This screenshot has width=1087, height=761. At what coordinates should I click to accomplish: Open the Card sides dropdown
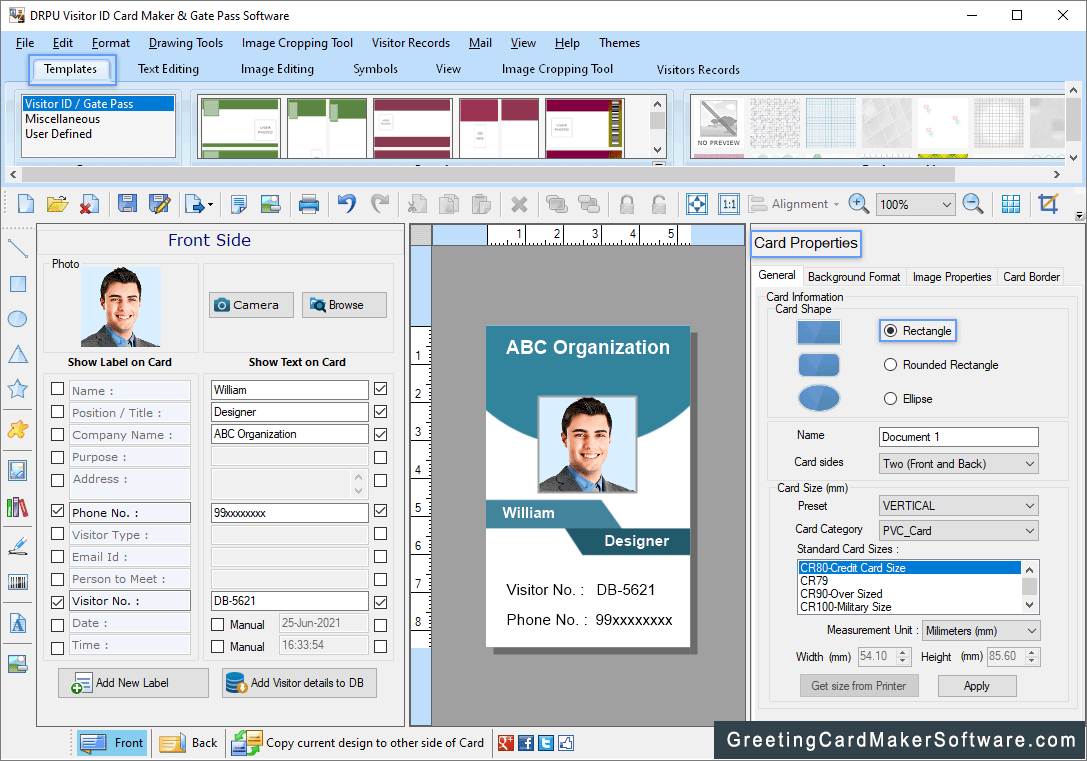coord(959,464)
